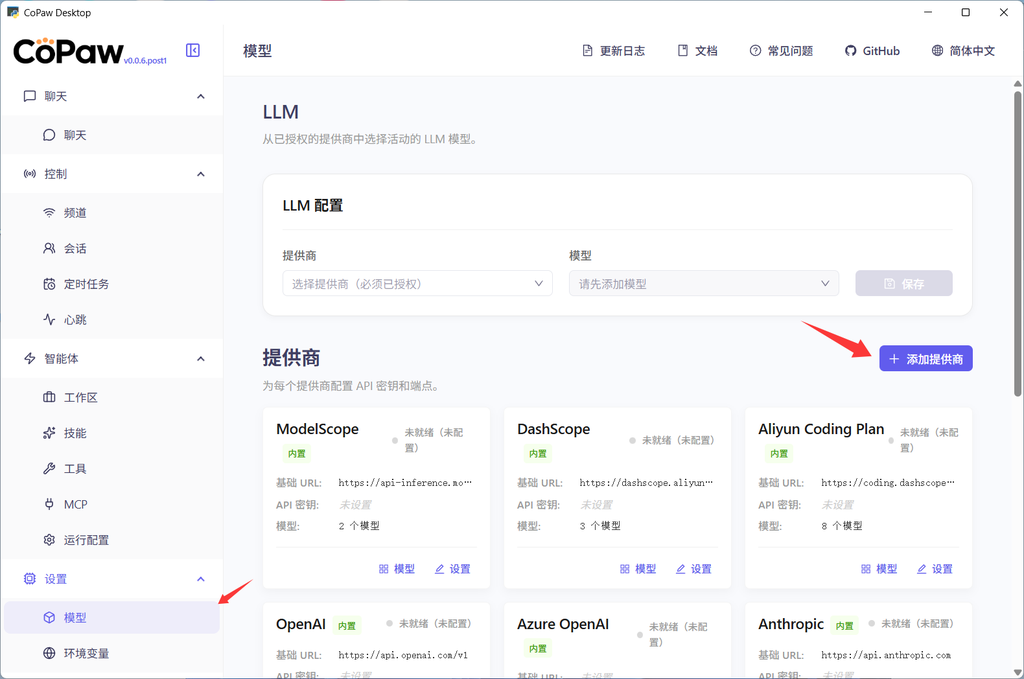Viewport: 1024px width, 679px height.
Task: Click the GitHub logo icon in the header
Action: click(850, 51)
